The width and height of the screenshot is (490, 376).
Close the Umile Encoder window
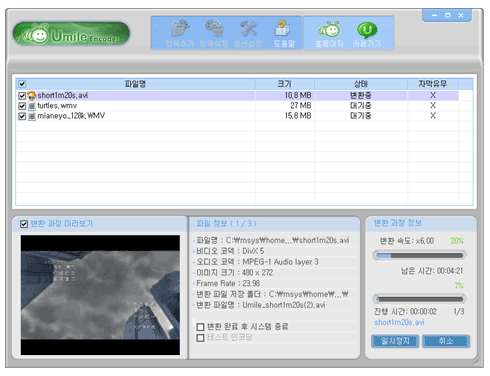[461, 15]
